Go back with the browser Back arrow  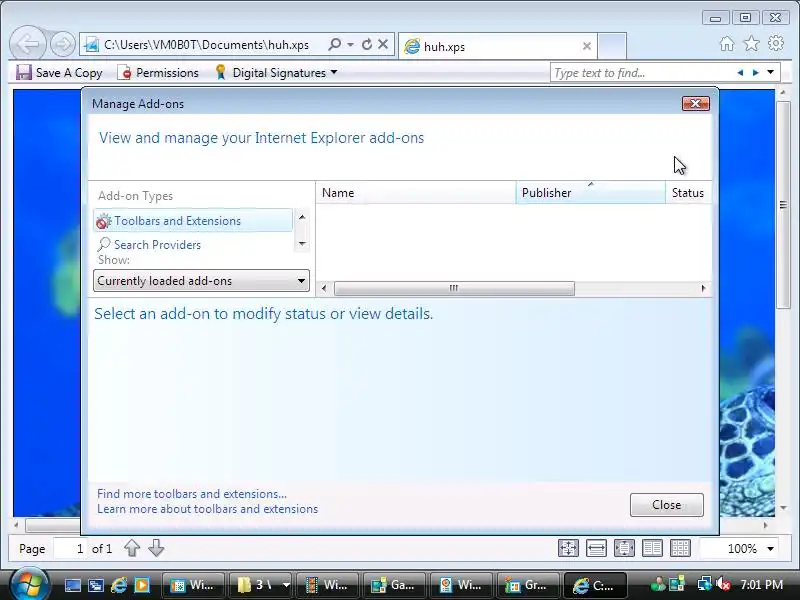(28, 44)
